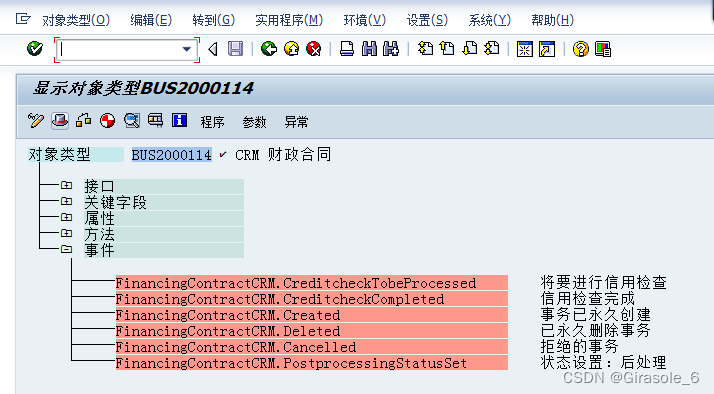
Task: Click the create shortcut icon
Action: point(547,49)
